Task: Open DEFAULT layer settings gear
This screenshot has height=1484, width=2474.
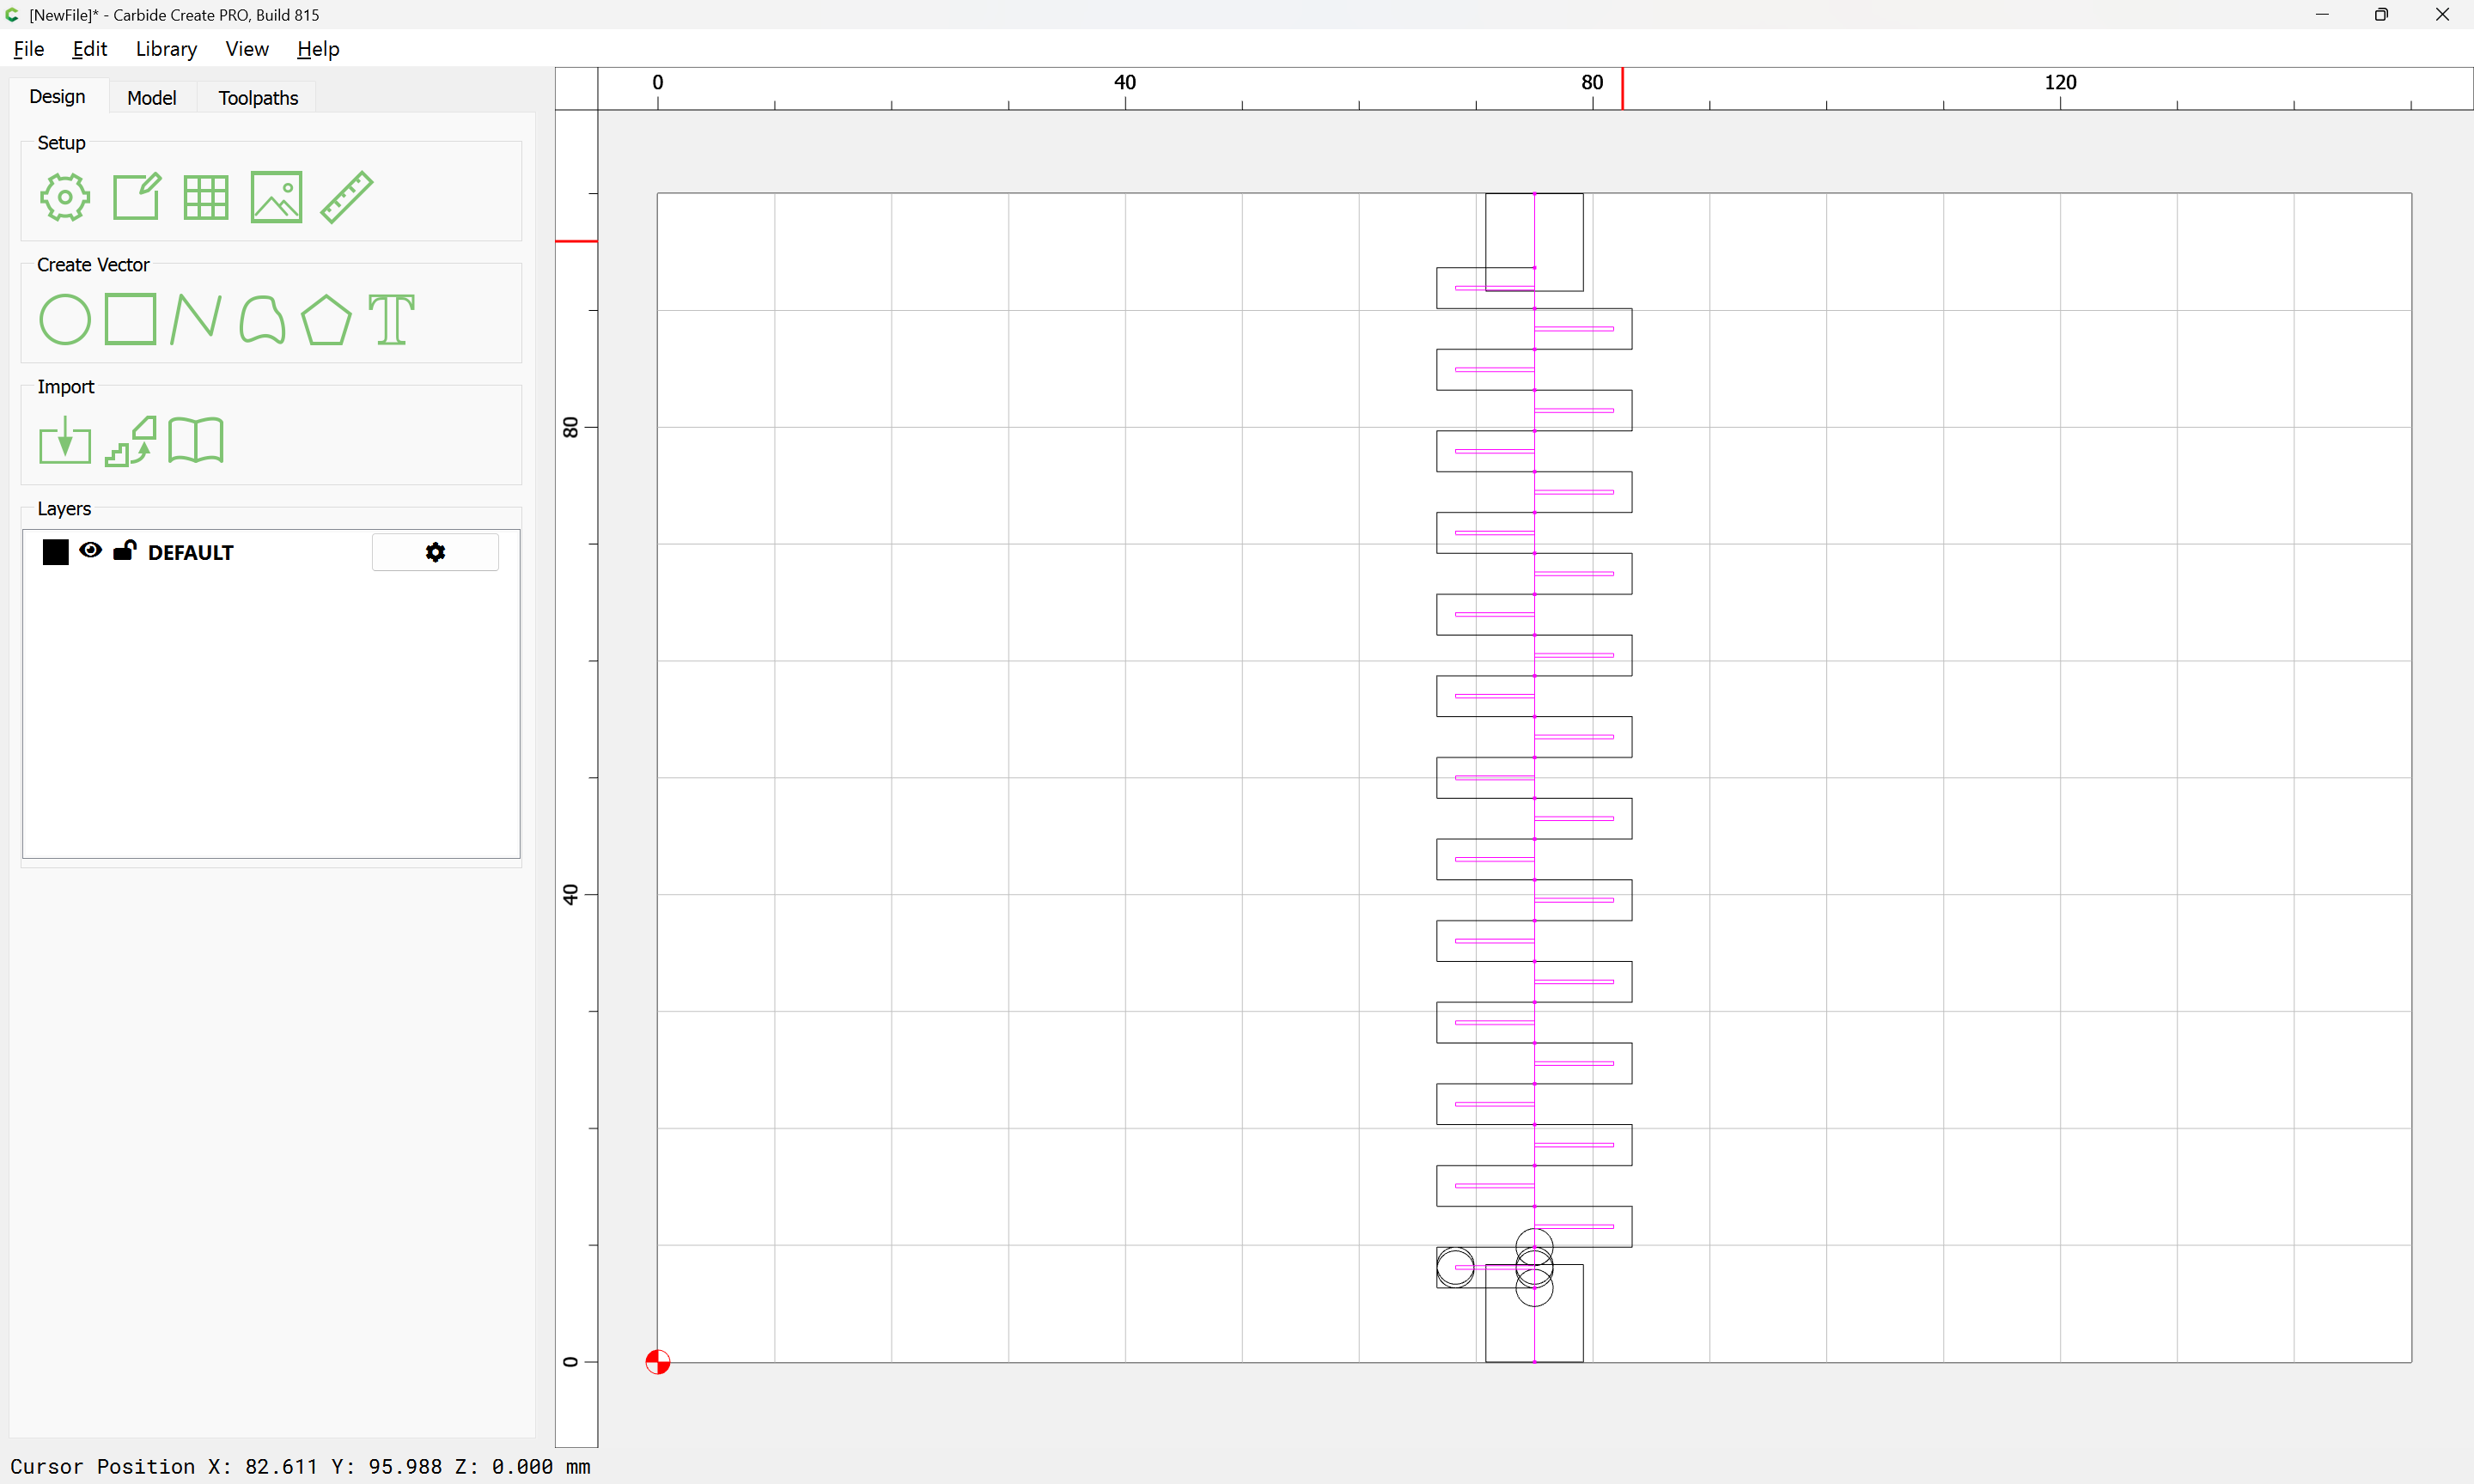Action: [x=435, y=552]
